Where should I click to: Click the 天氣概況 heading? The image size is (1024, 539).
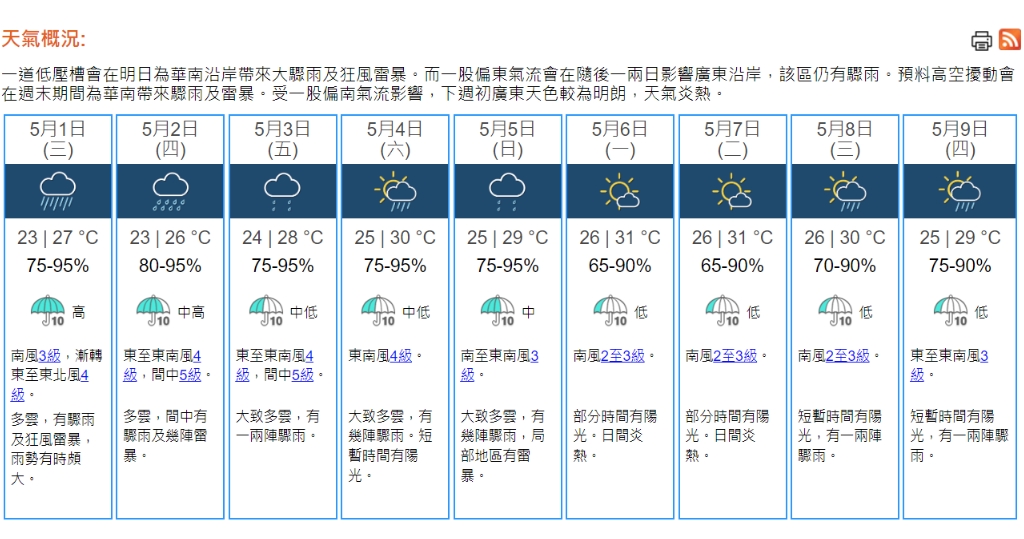tap(43, 39)
